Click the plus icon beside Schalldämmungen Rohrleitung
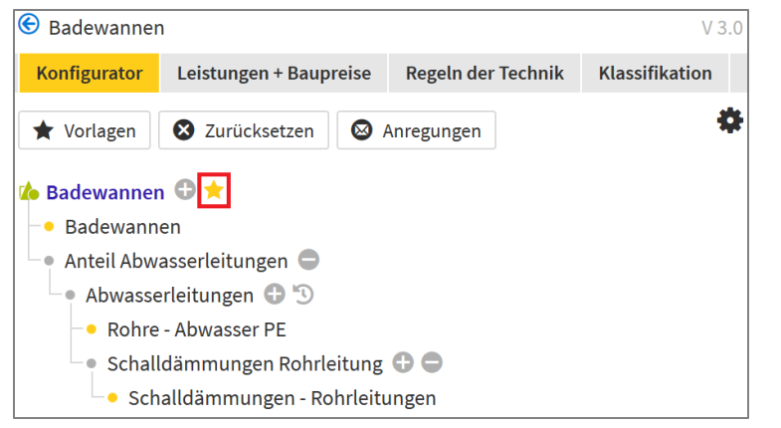The width and height of the screenshot is (781, 428). 403,363
